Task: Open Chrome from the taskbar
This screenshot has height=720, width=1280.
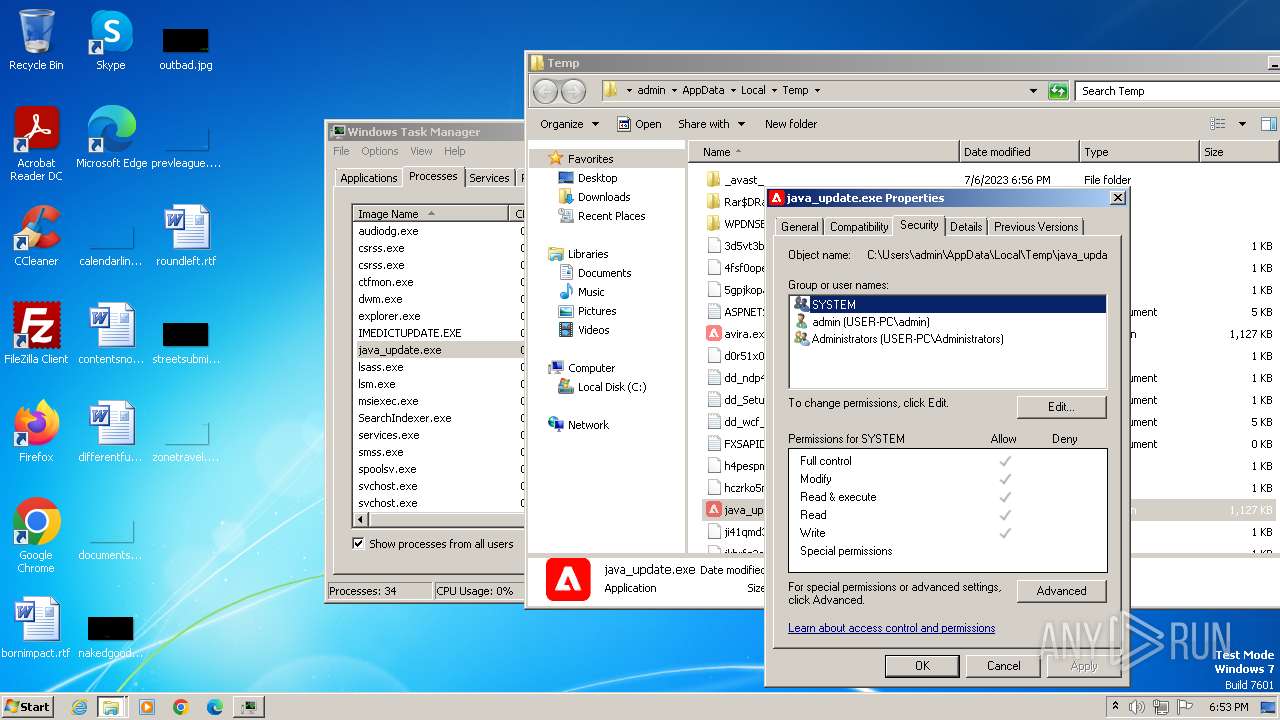Action: point(181,707)
